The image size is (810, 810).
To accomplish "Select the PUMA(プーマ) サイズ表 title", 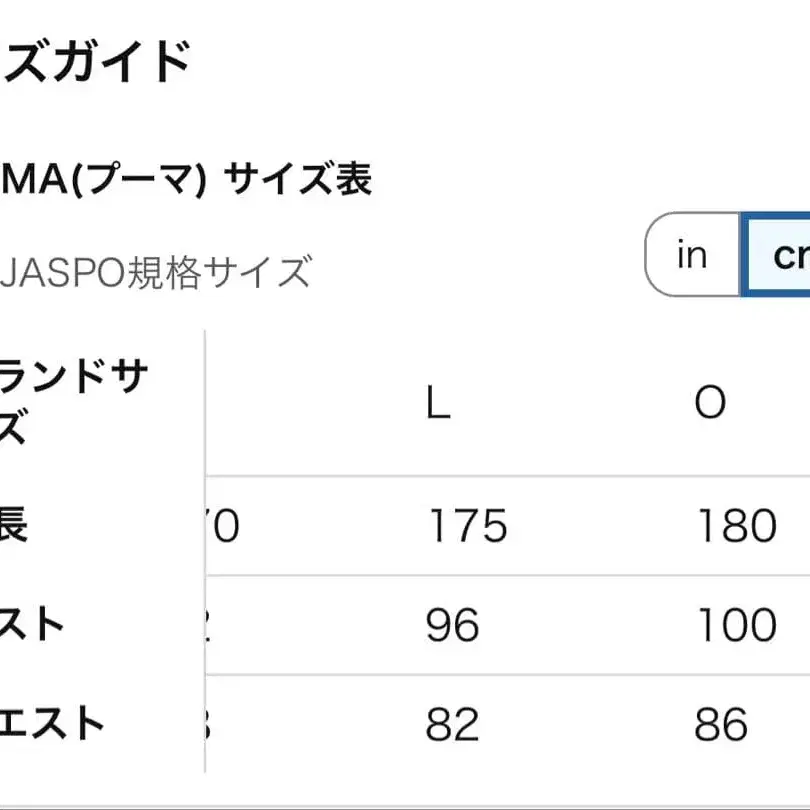I will [185, 178].
